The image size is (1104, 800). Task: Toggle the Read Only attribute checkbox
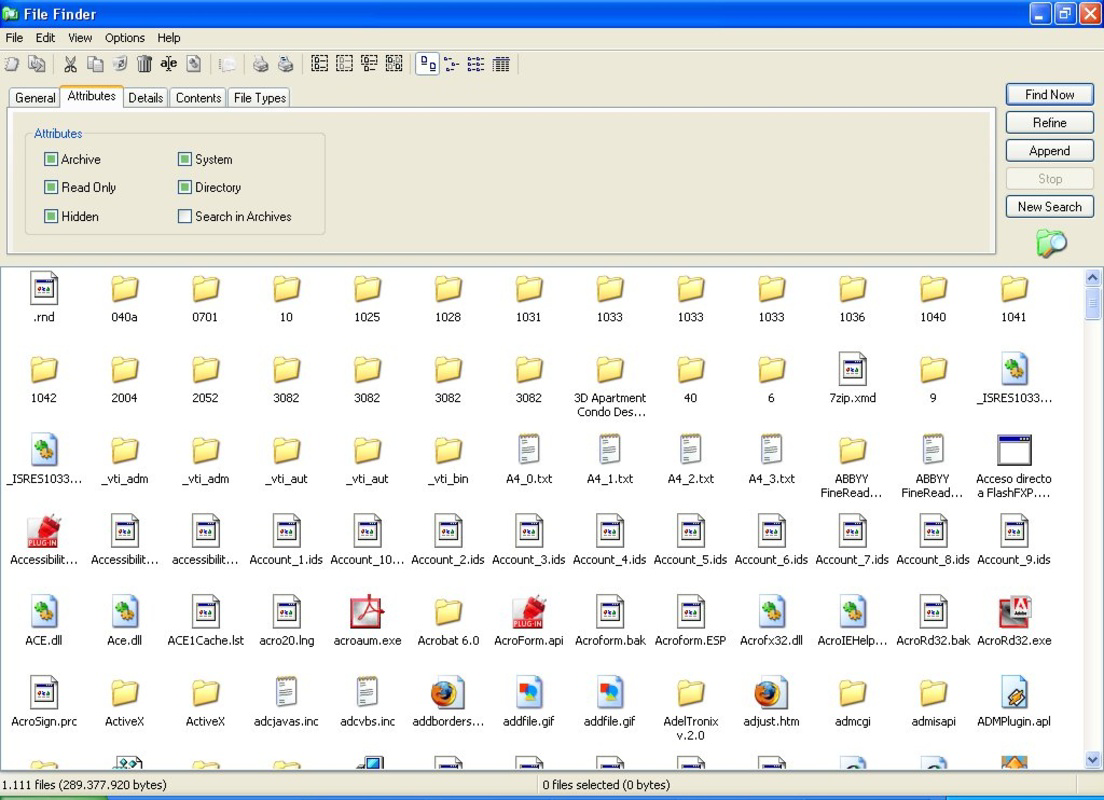click(51, 187)
